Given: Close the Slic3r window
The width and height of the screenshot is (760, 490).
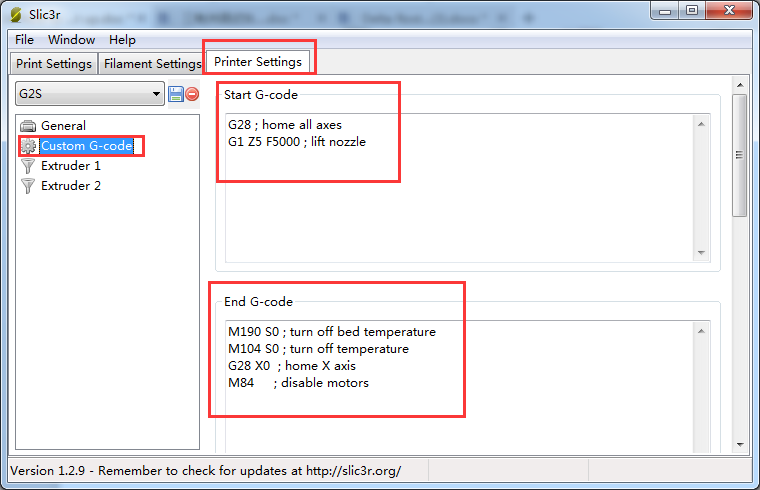Looking at the screenshot, I should pyautogui.click(x=729, y=11).
